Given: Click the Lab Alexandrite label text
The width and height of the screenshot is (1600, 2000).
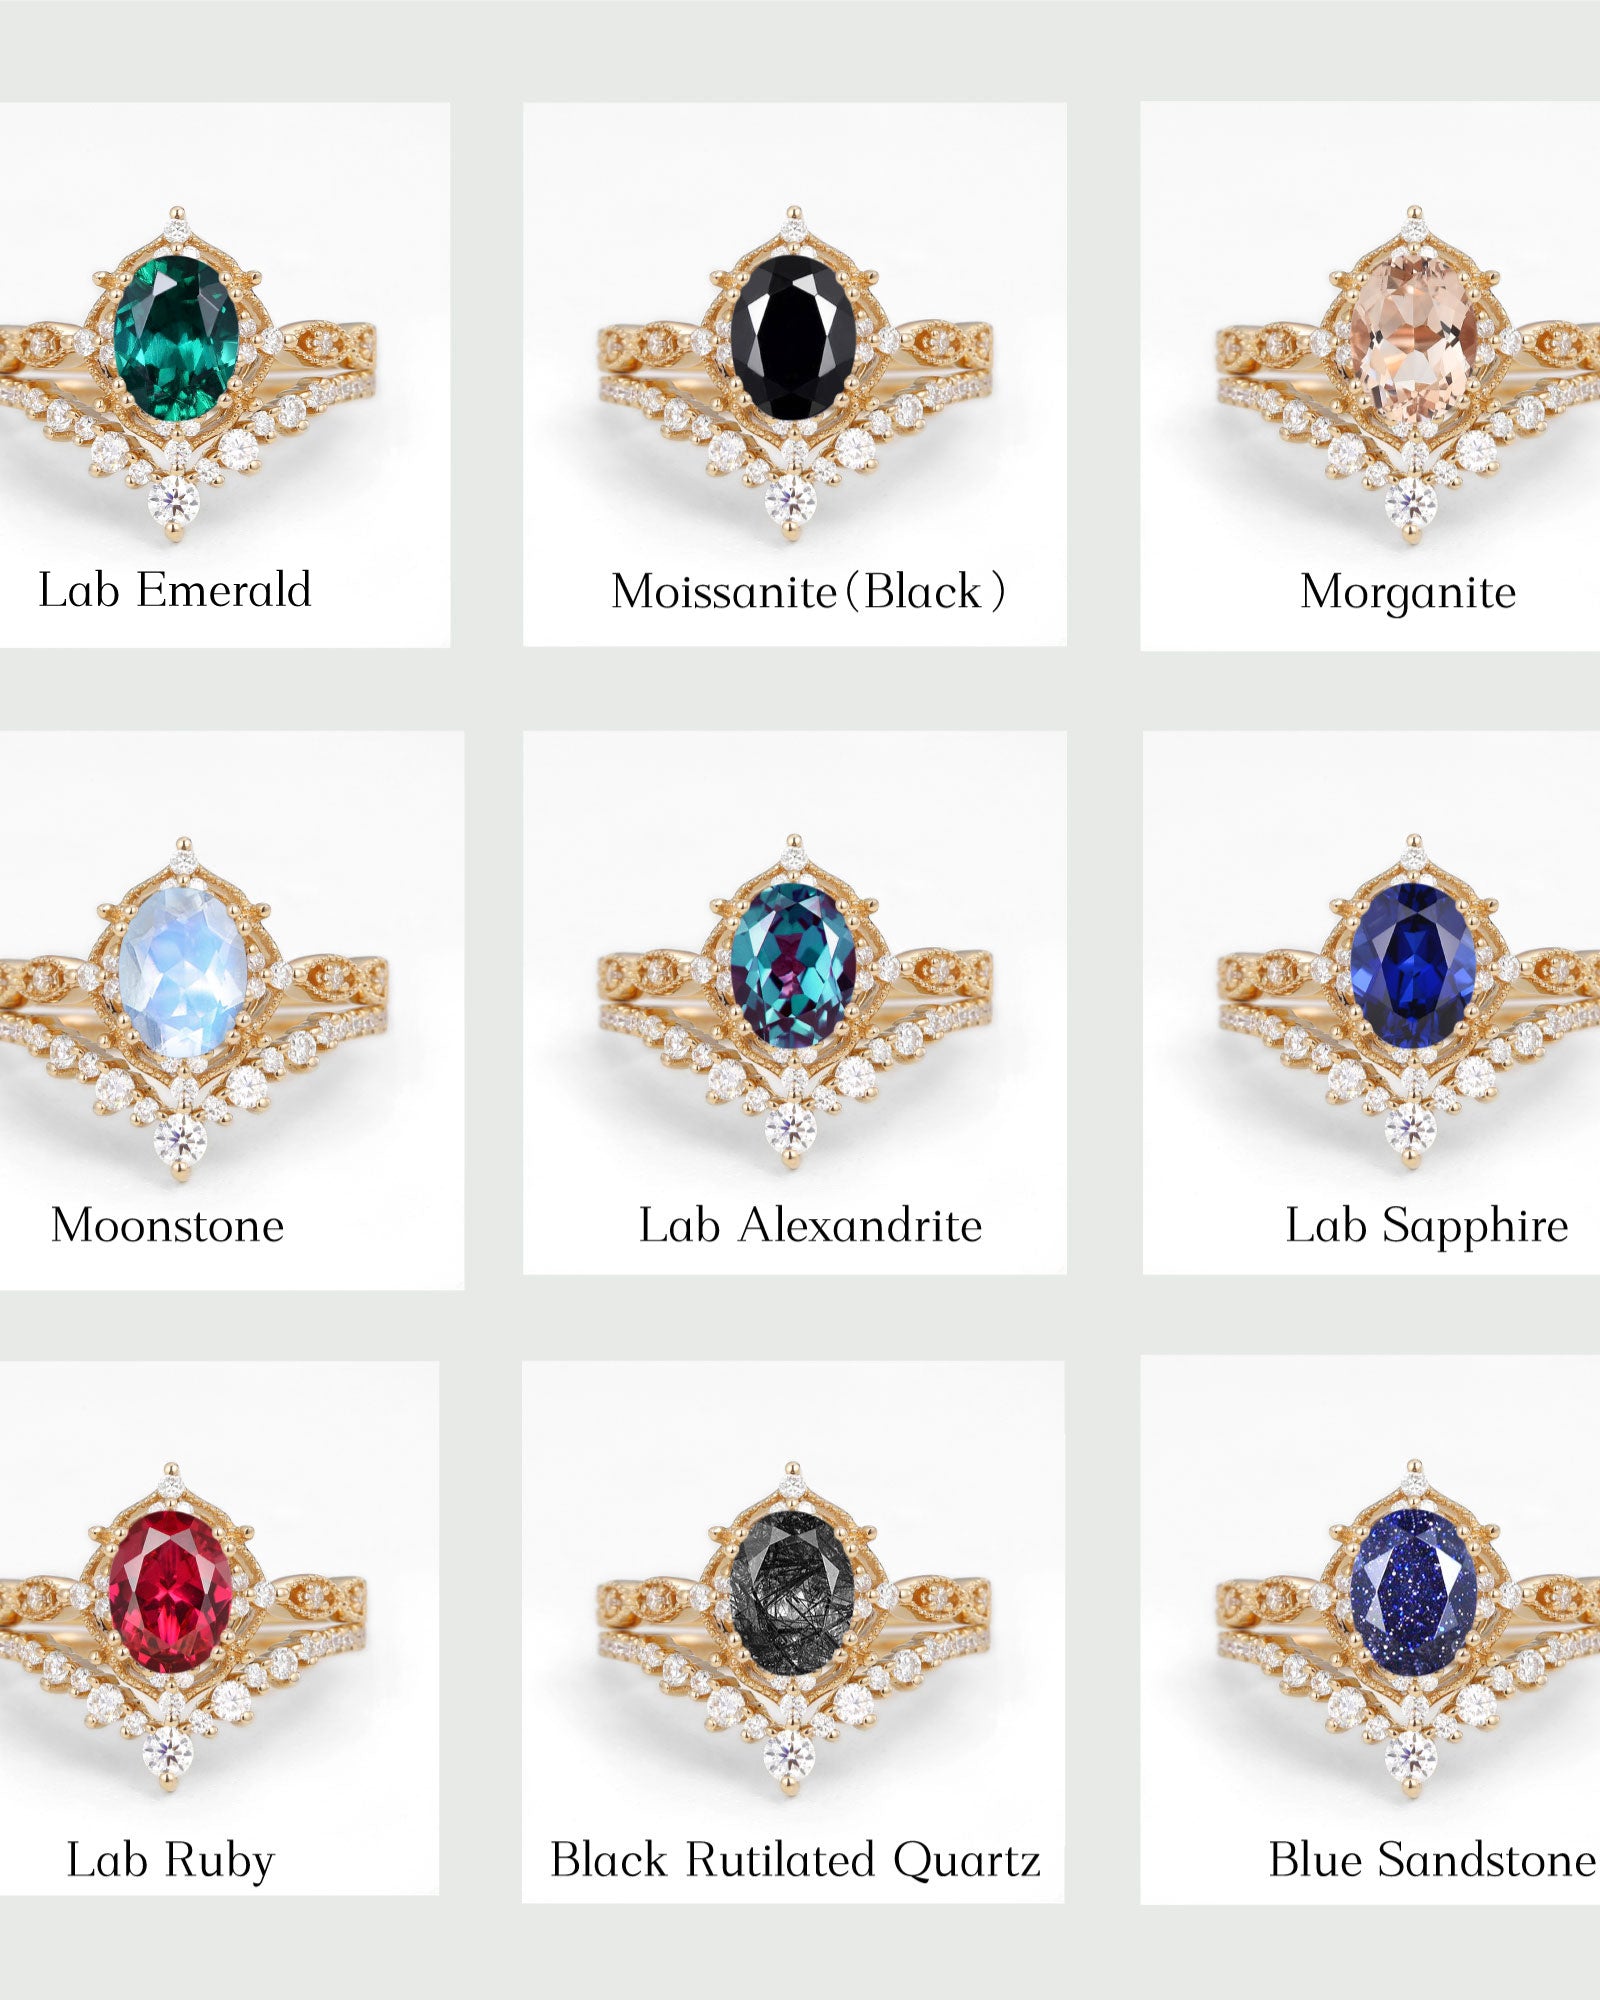Looking at the screenshot, I should coord(810,1225).
